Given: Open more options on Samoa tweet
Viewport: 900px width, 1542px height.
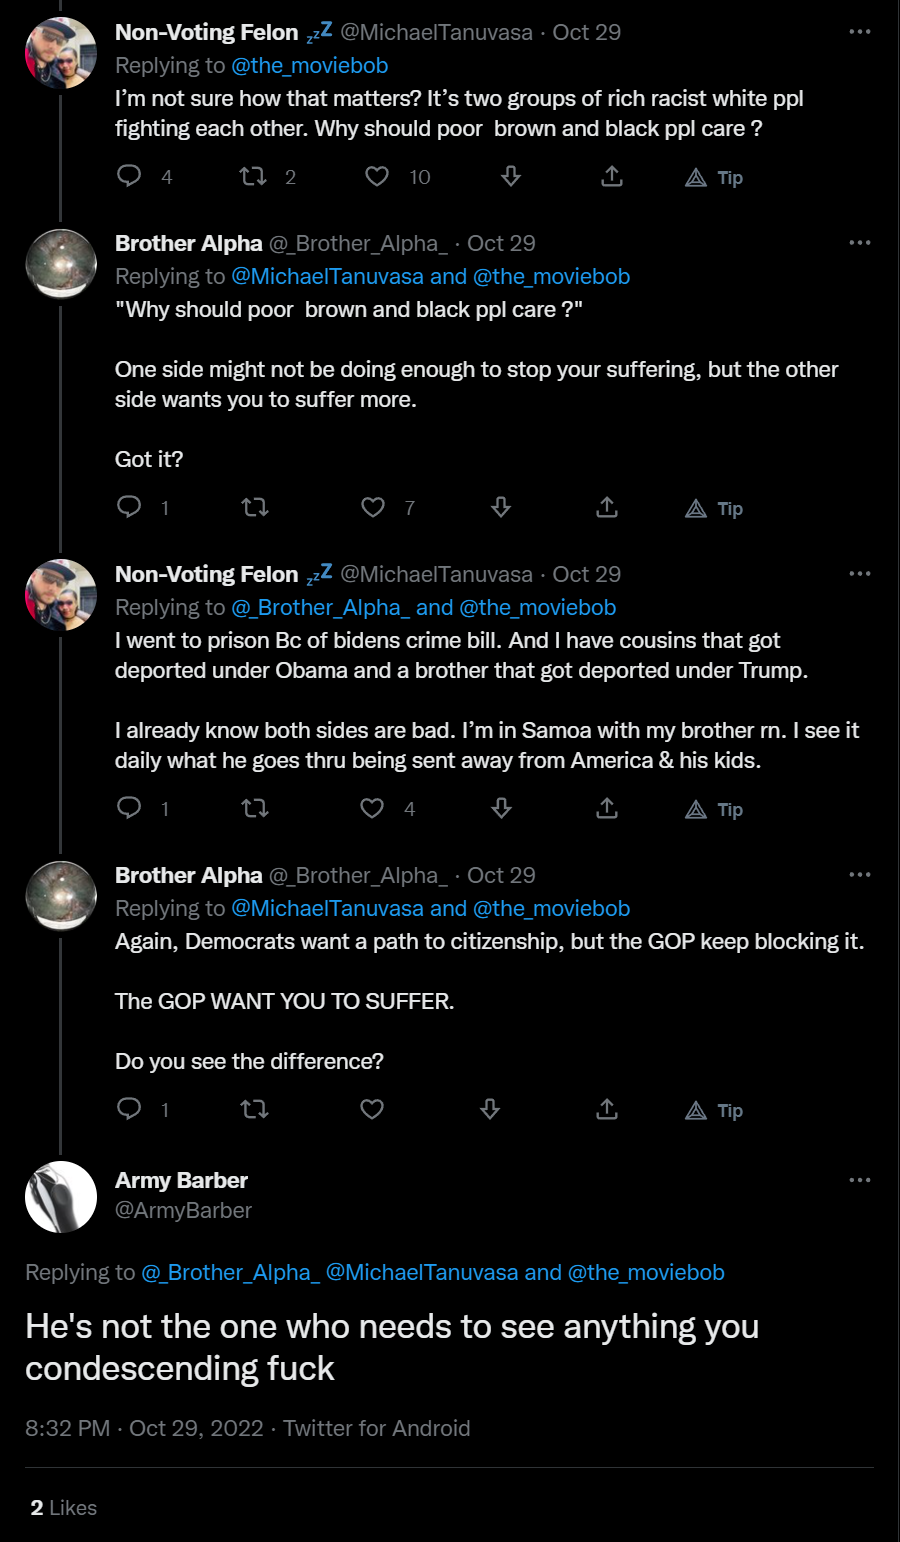Looking at the screenshot, I should 859,574.
